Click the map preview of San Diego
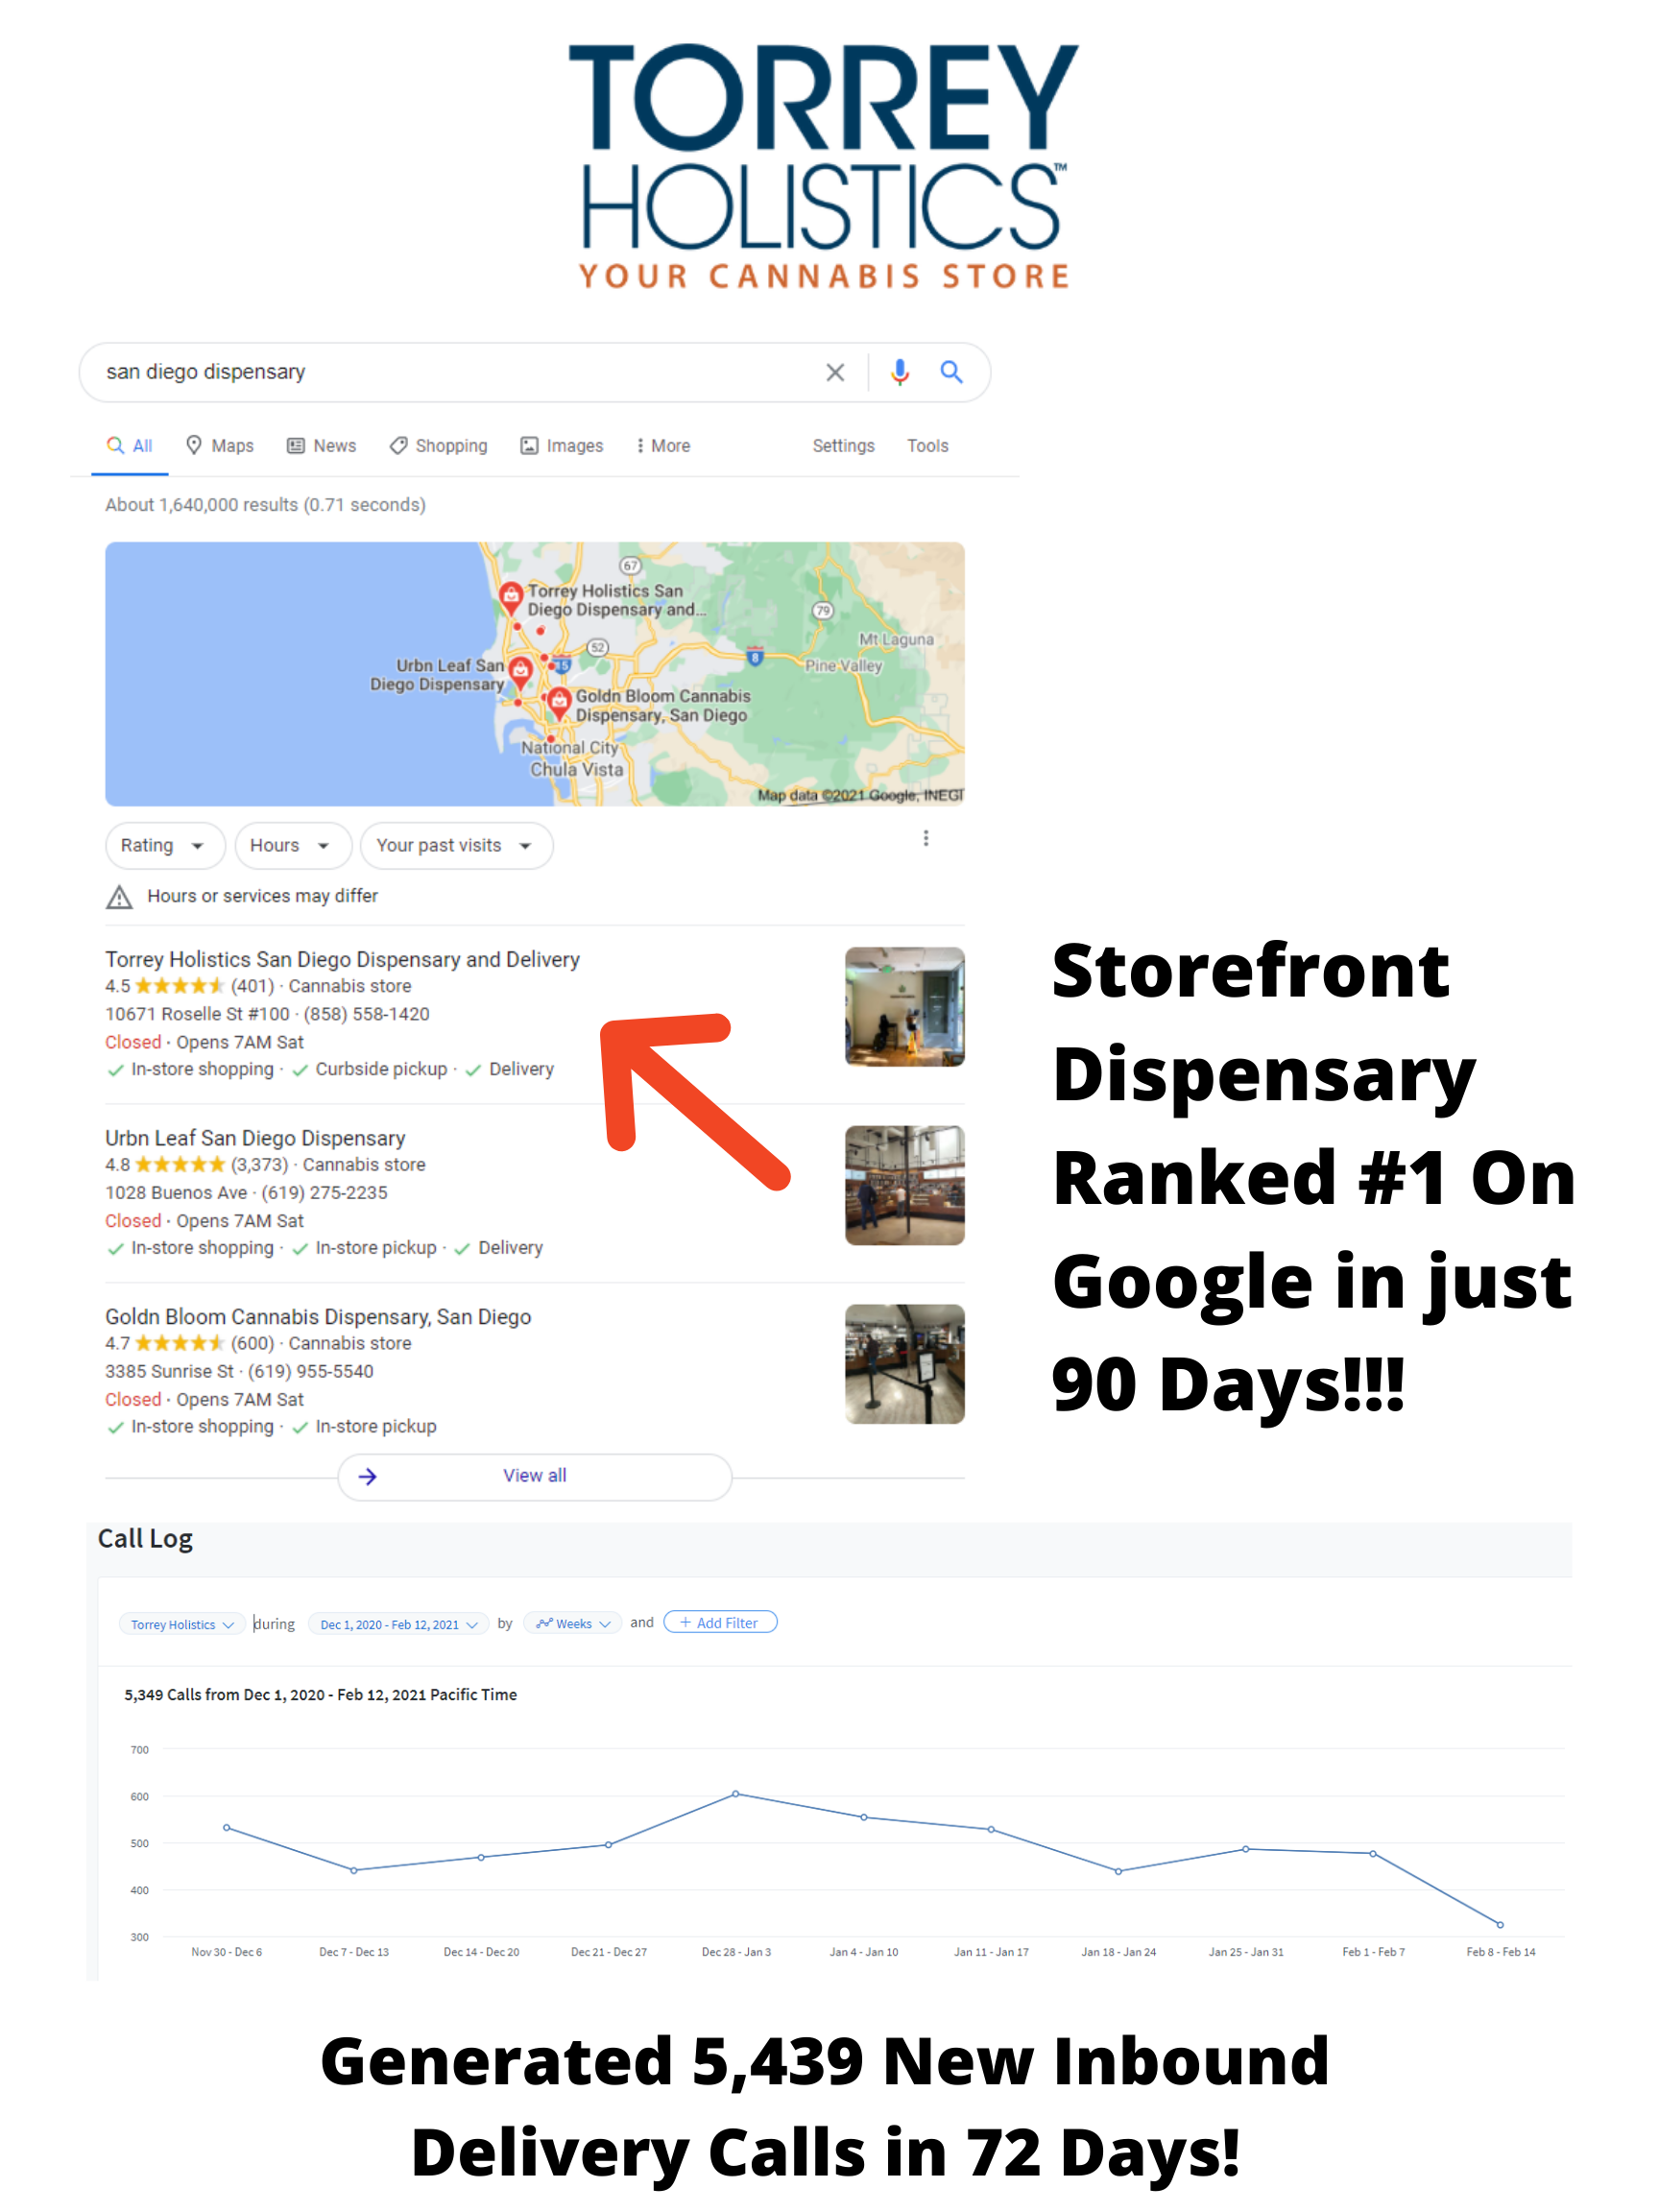1659x2212 pixels. tap(535, 674)
